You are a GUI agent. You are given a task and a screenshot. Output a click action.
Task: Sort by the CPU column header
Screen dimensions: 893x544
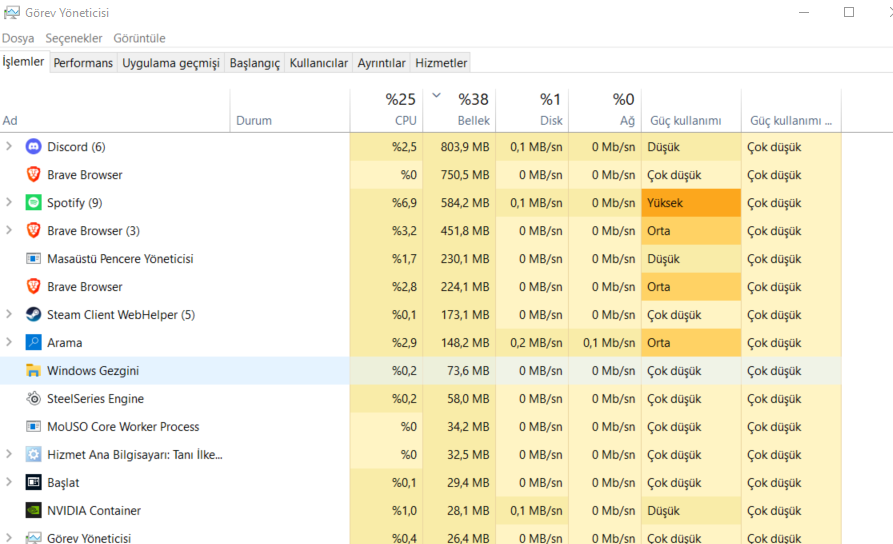386,111
